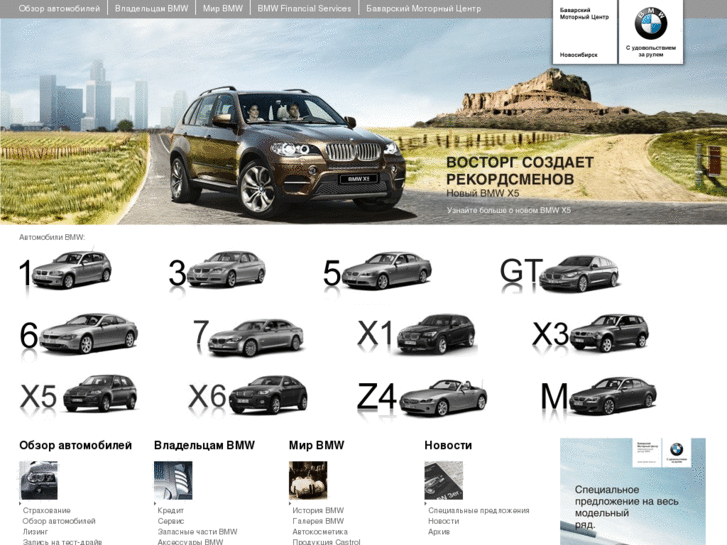
Task: Open the Автокосметика link
Action: 320,532
